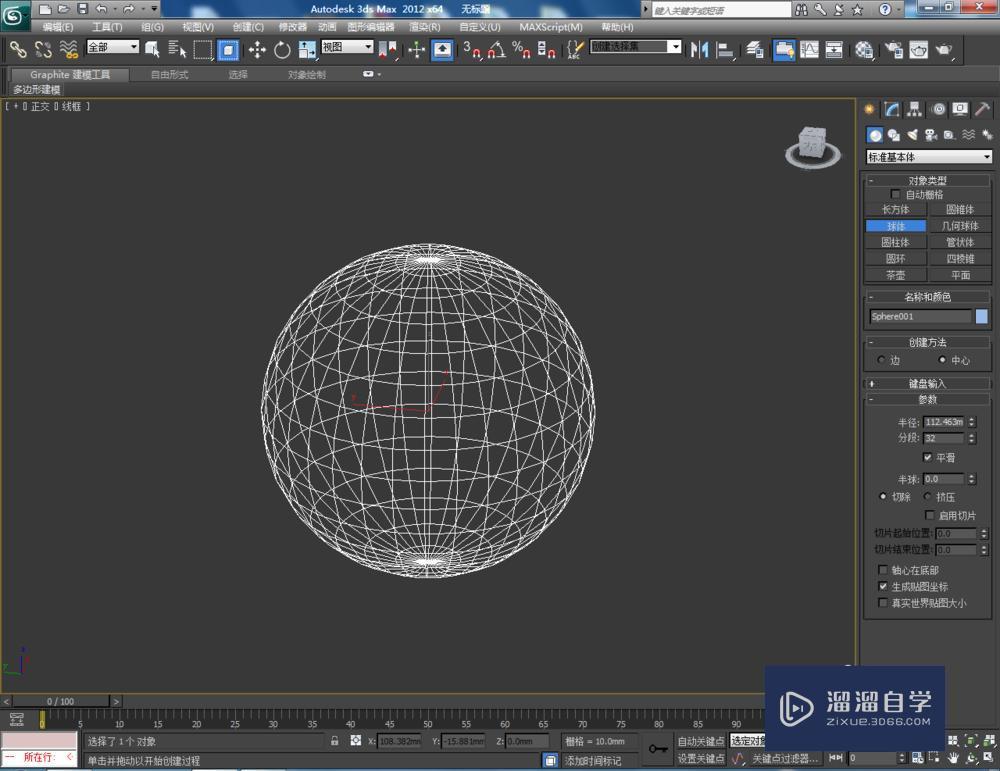
Task: Enable the 自动栅格 checkbox
Action: click(895, 194)
